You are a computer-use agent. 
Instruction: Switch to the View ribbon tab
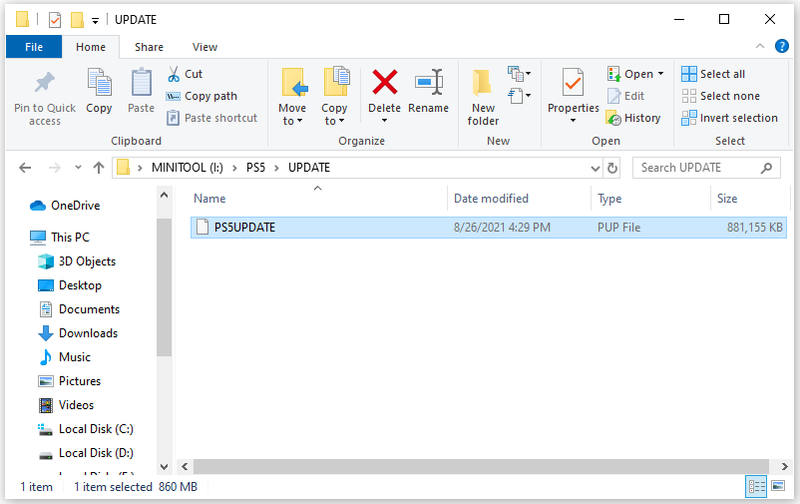click(205, 47)
